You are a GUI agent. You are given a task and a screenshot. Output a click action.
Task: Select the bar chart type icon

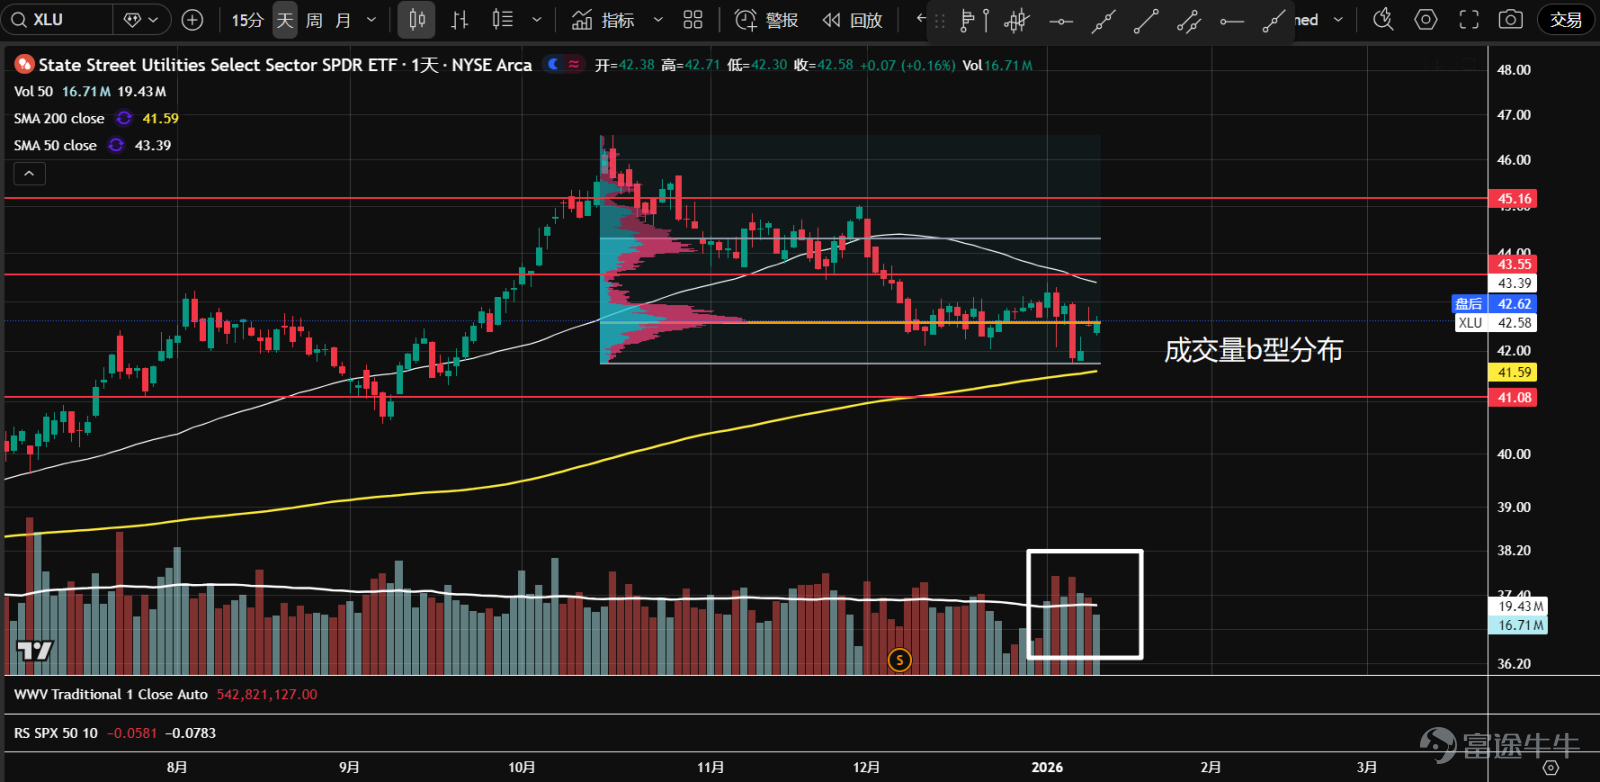click(460, 20)
